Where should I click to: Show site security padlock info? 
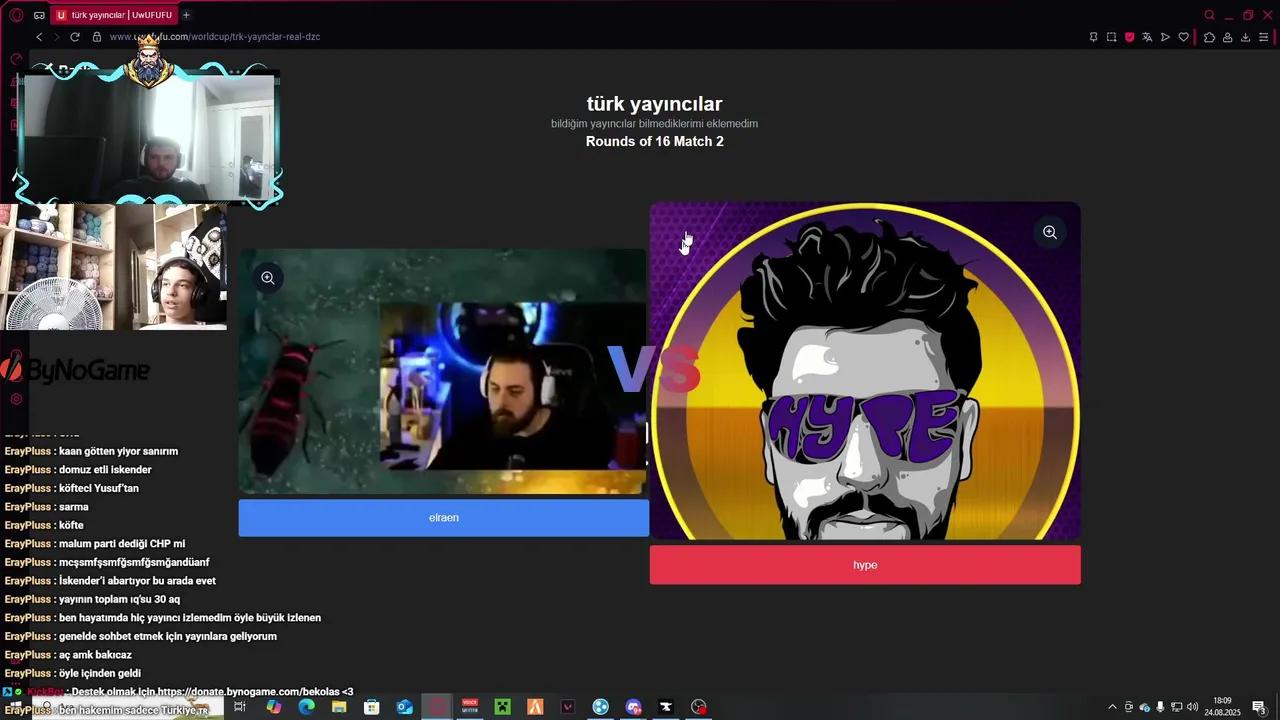pyautogui.click(x=97, y=37)
